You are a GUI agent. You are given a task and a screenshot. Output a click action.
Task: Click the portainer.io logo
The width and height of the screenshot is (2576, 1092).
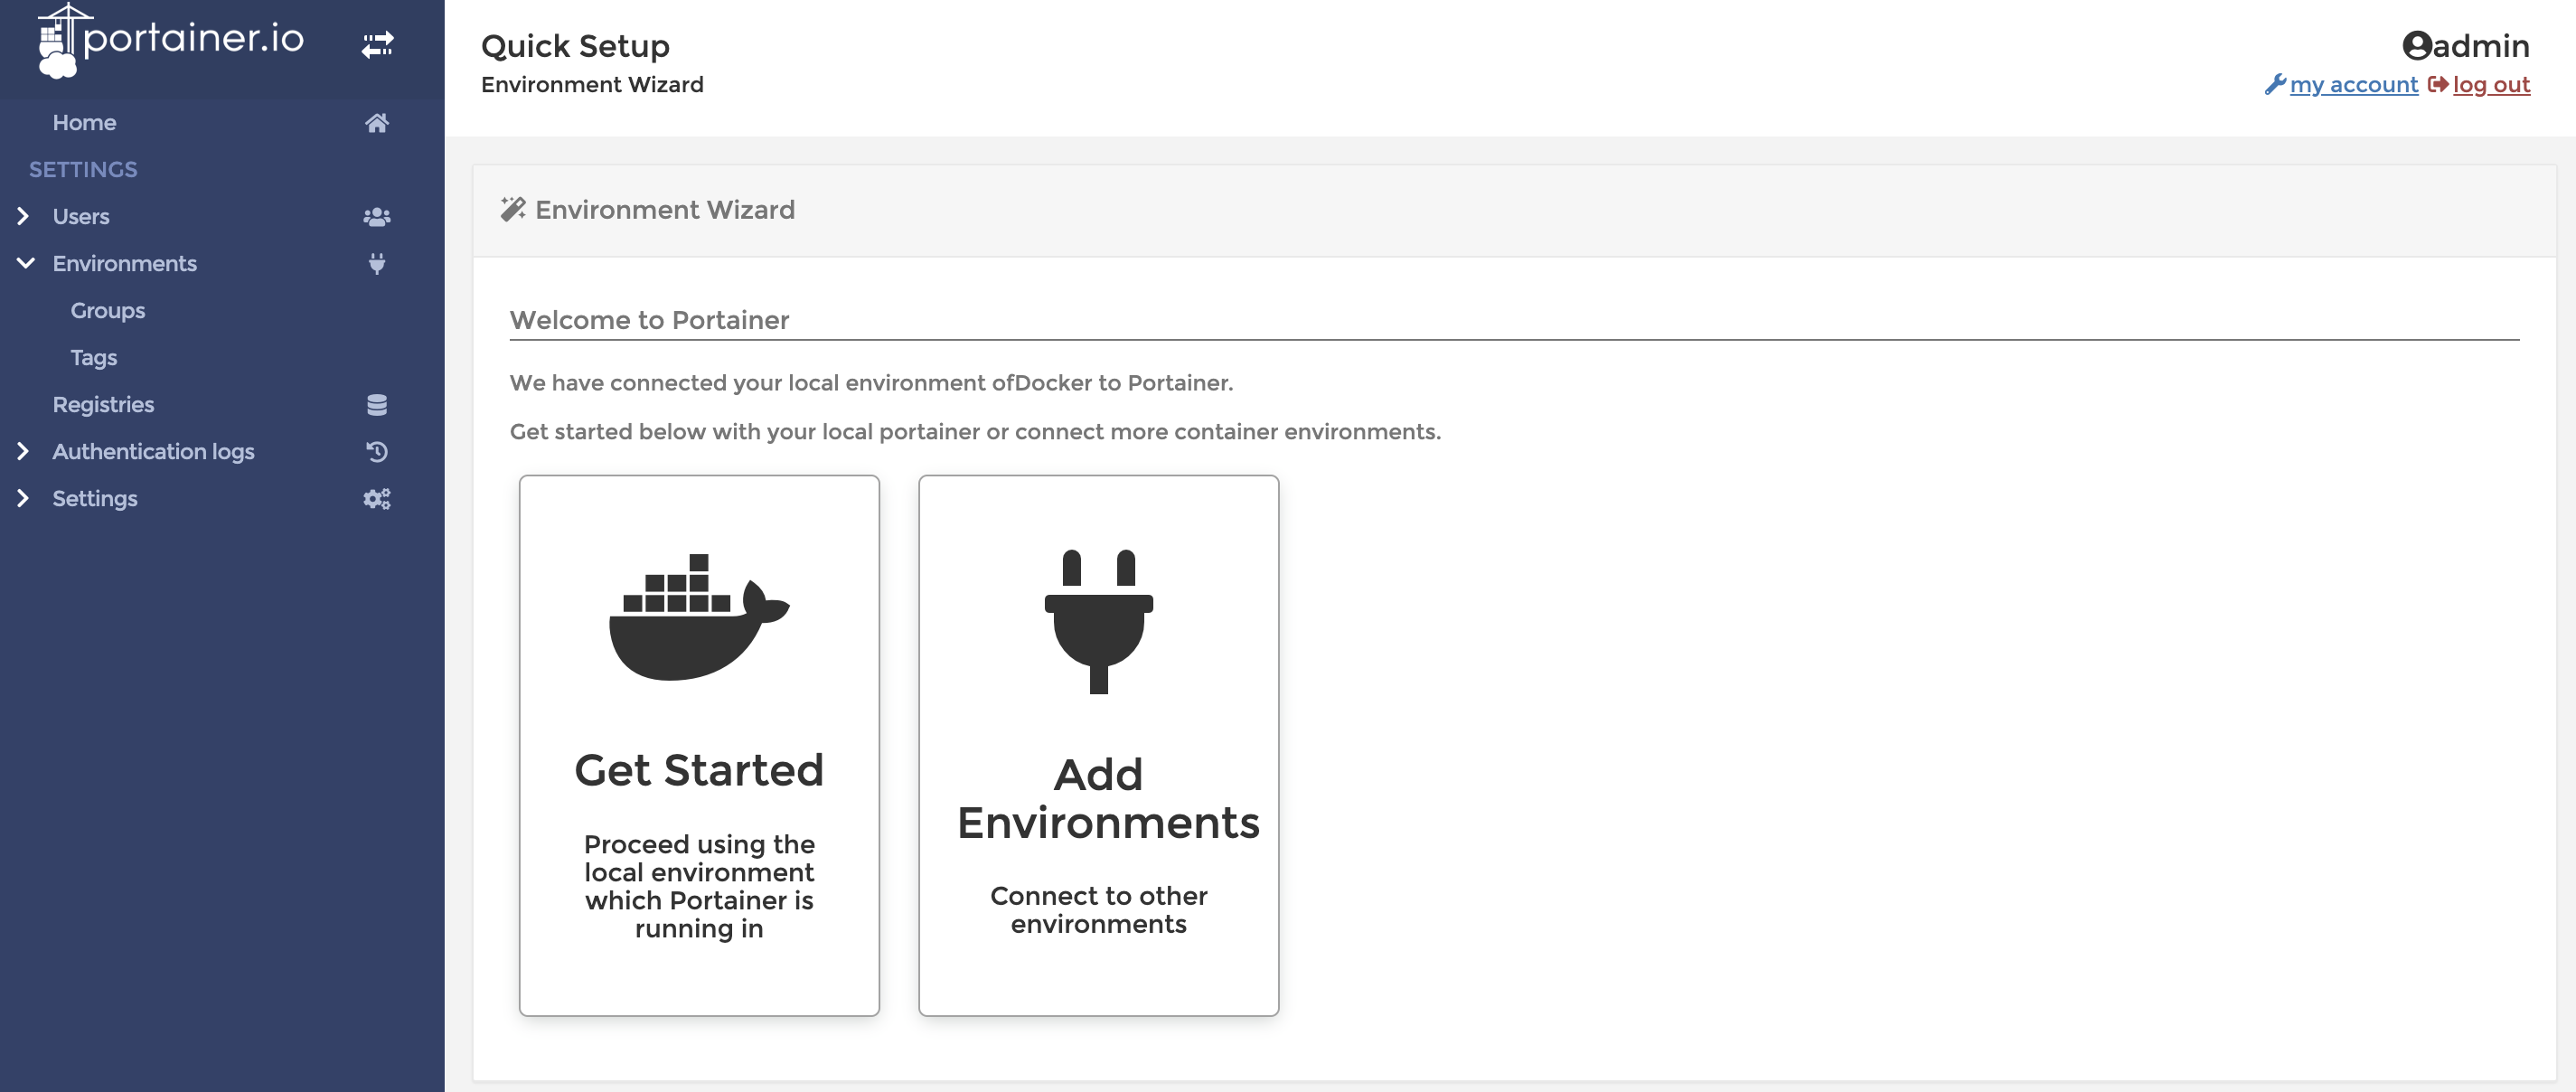(x=171, y=40)
